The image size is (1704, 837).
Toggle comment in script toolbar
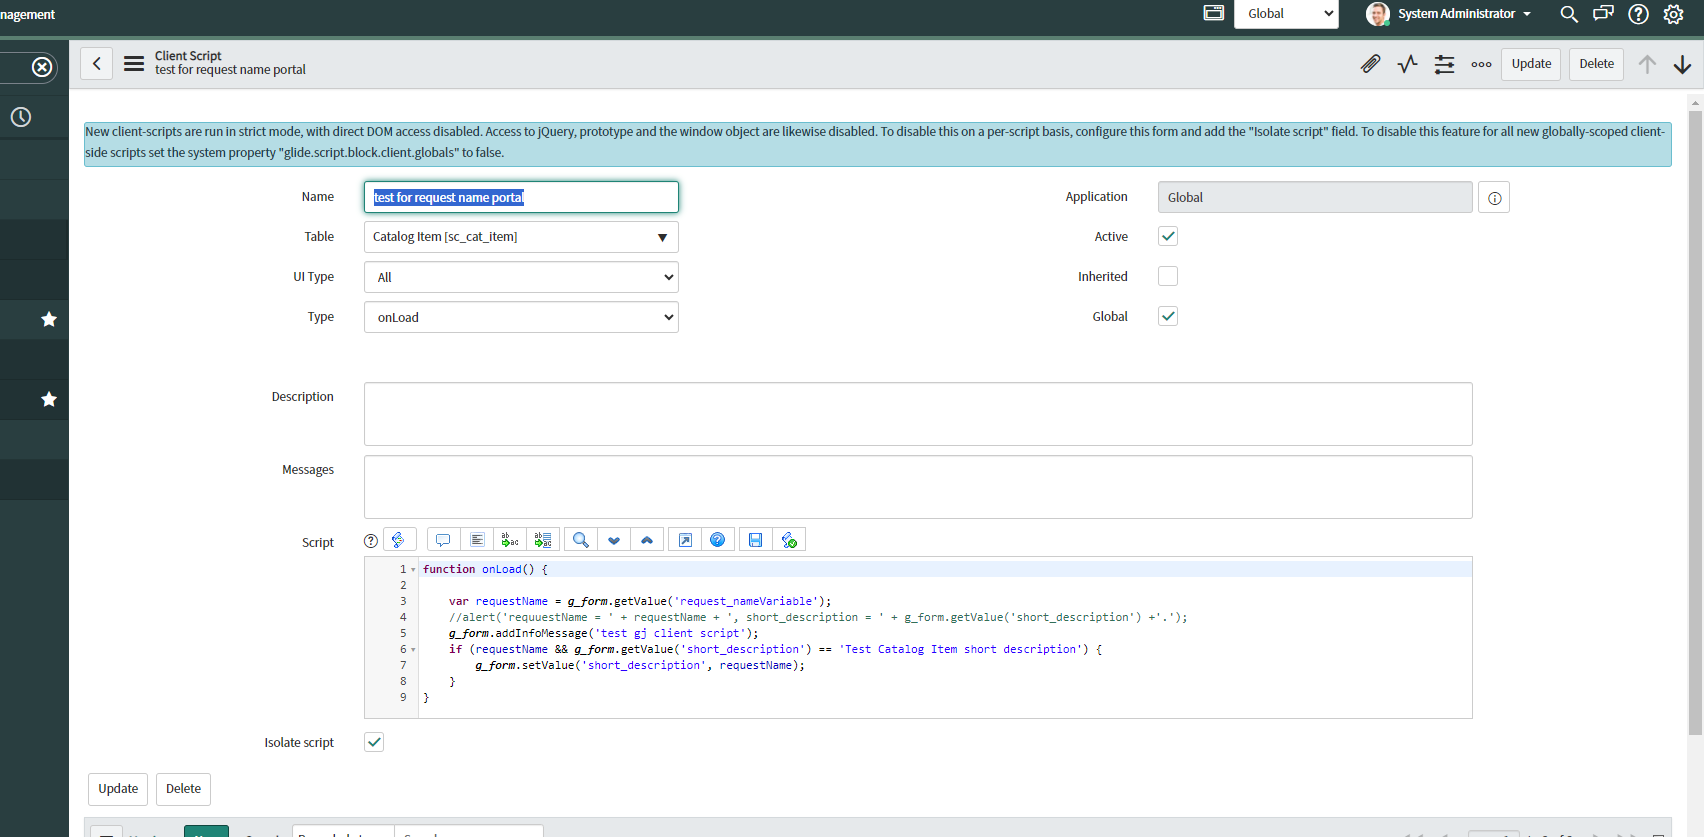click(443, 540)
